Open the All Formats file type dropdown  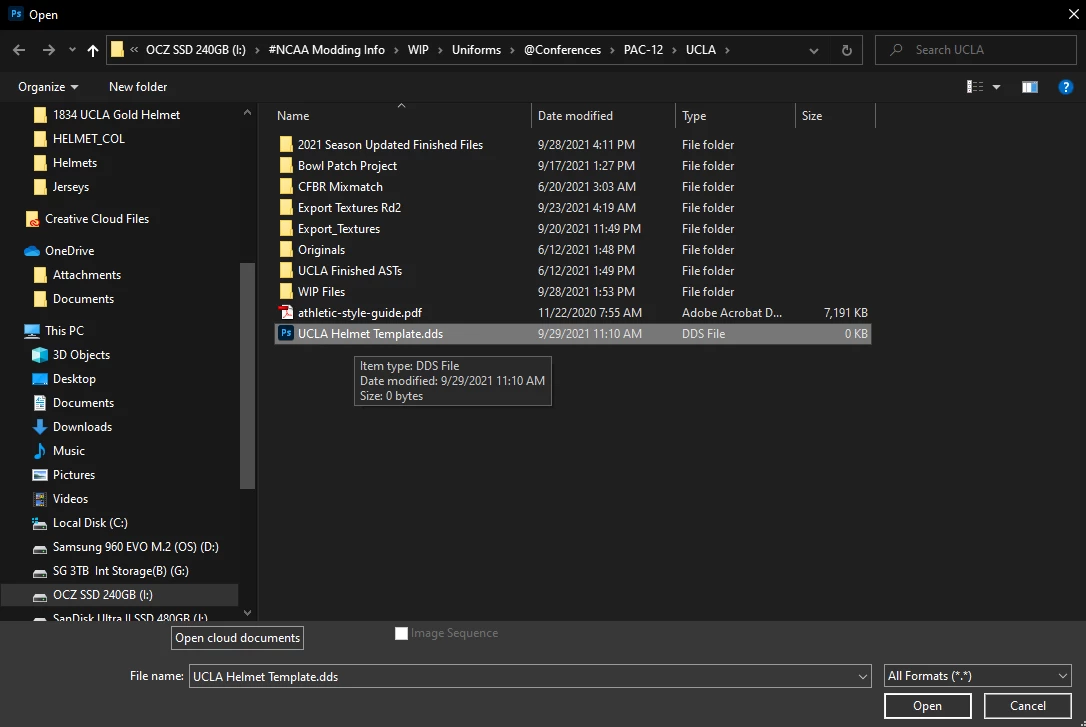click(x=977, y=676)
